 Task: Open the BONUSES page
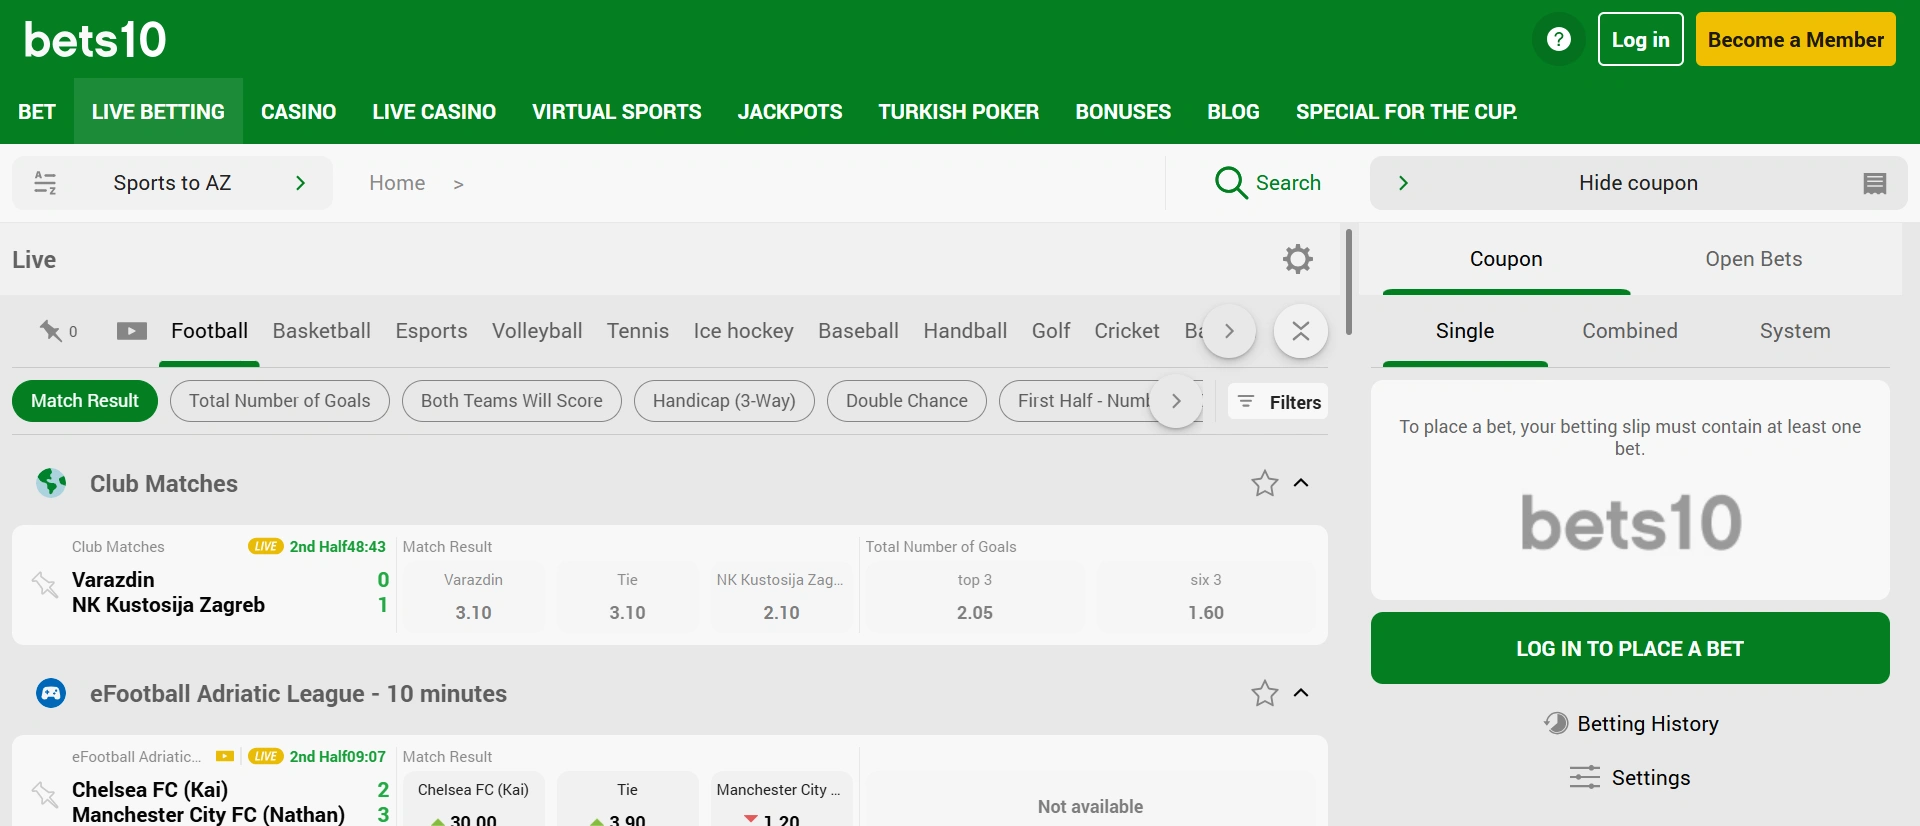[x=1123, y=111]
